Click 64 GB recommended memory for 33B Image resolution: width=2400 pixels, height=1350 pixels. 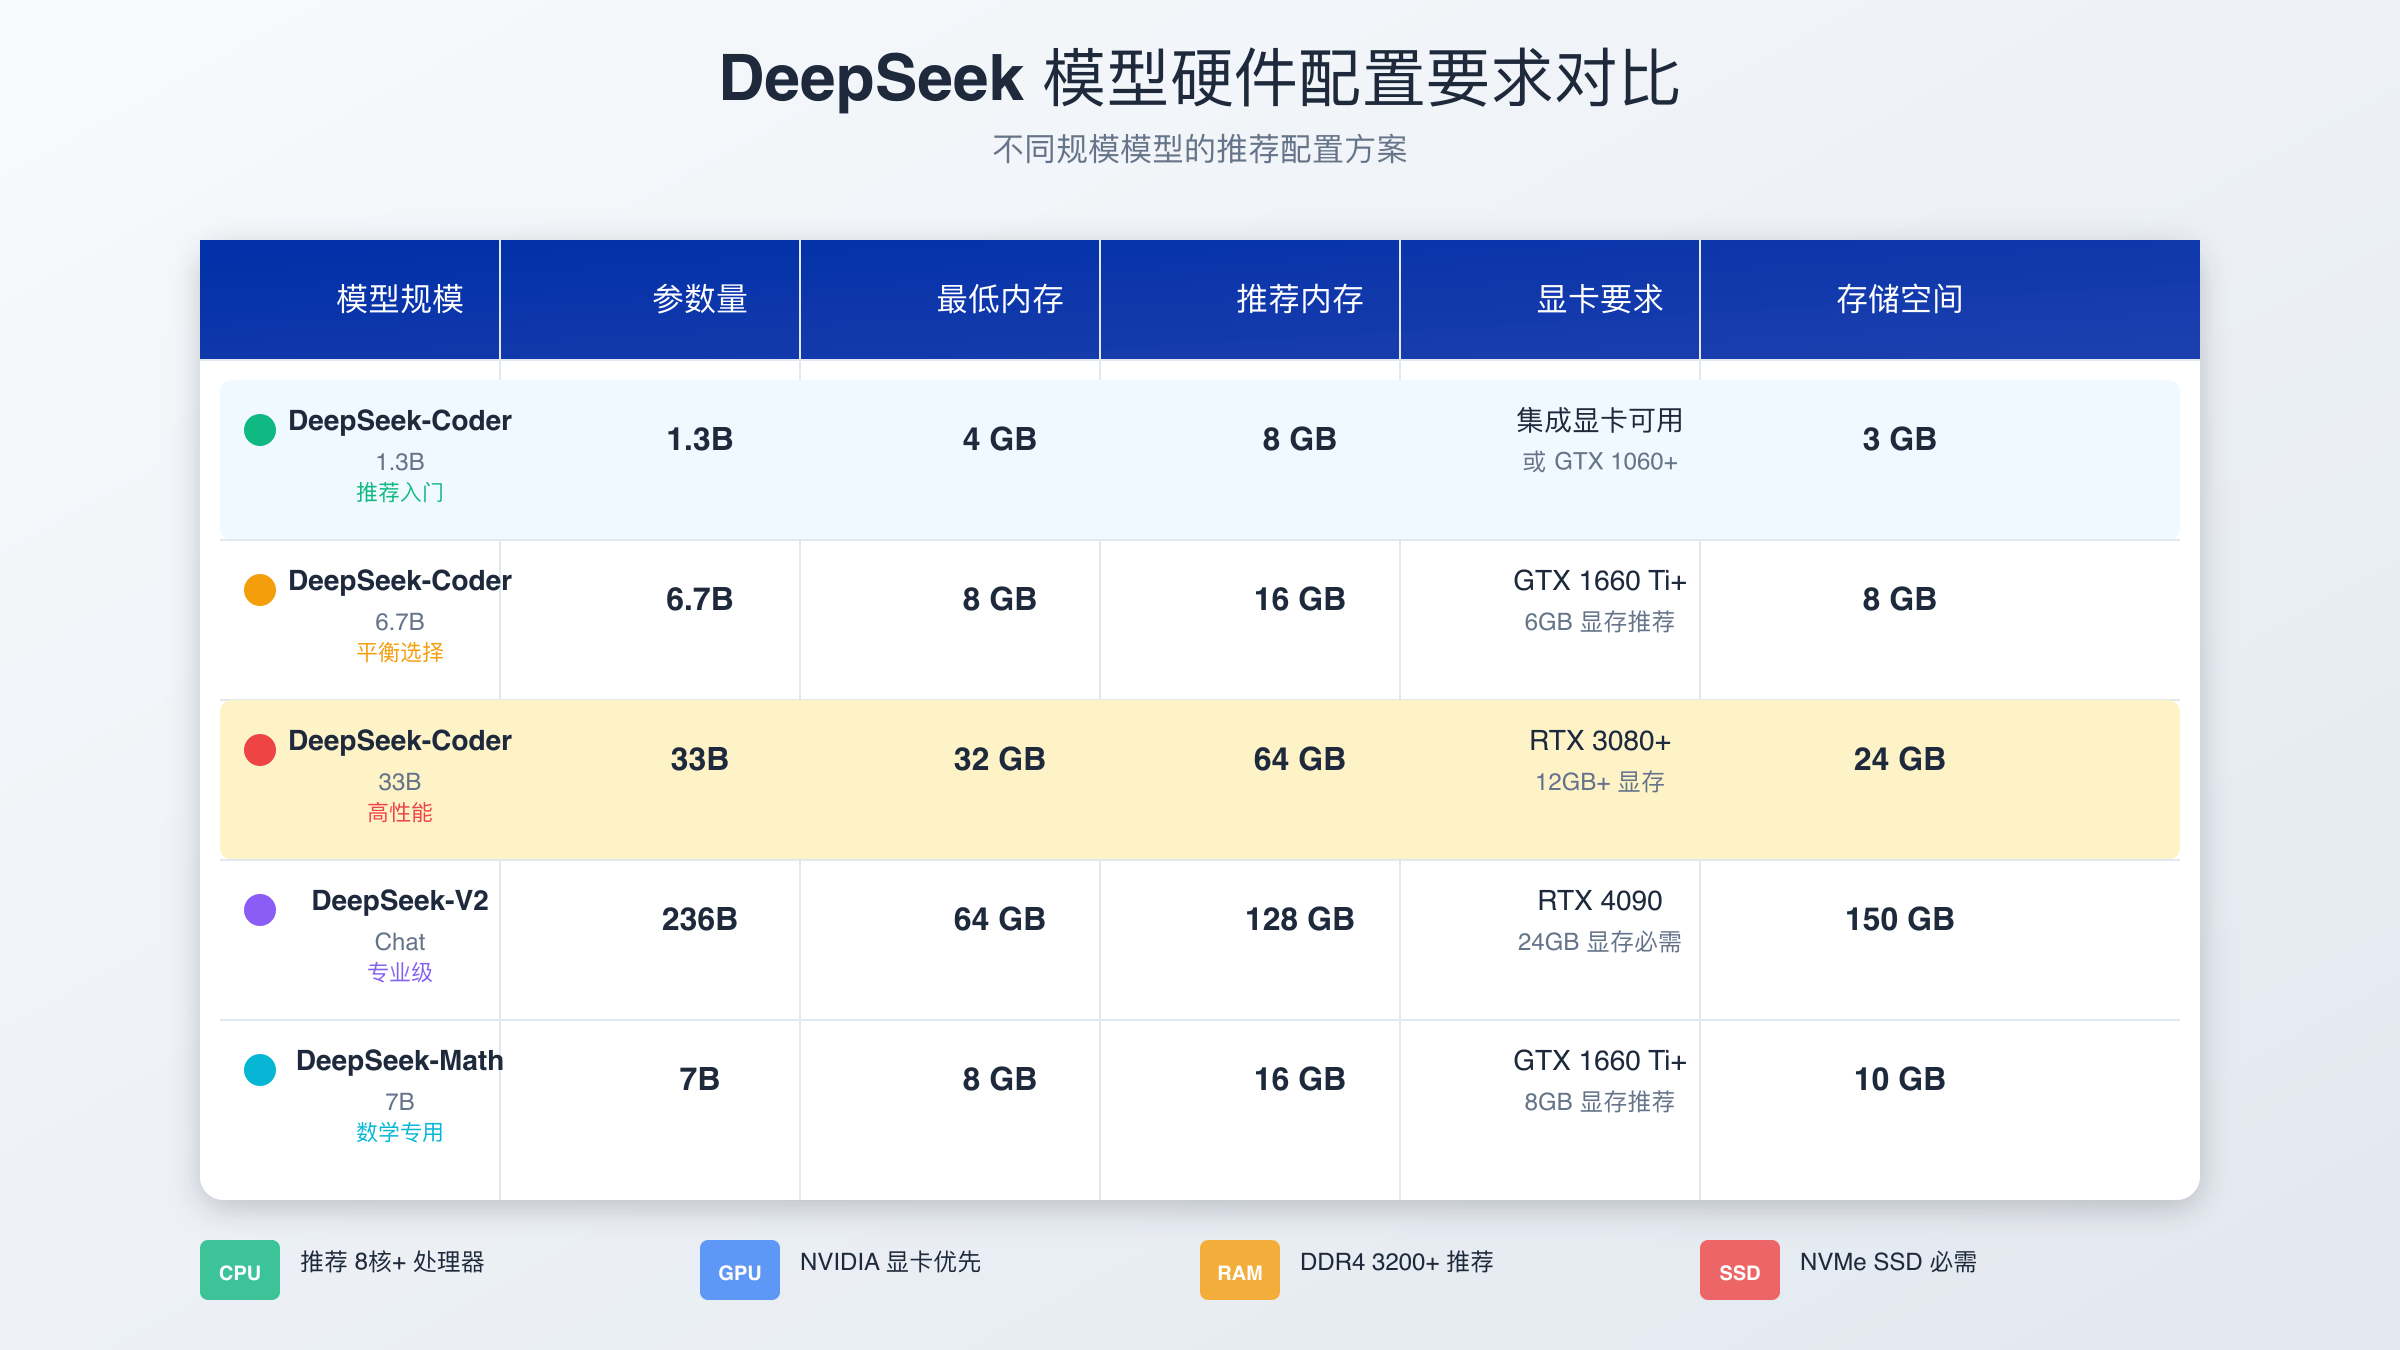[x=1300, y=759]
